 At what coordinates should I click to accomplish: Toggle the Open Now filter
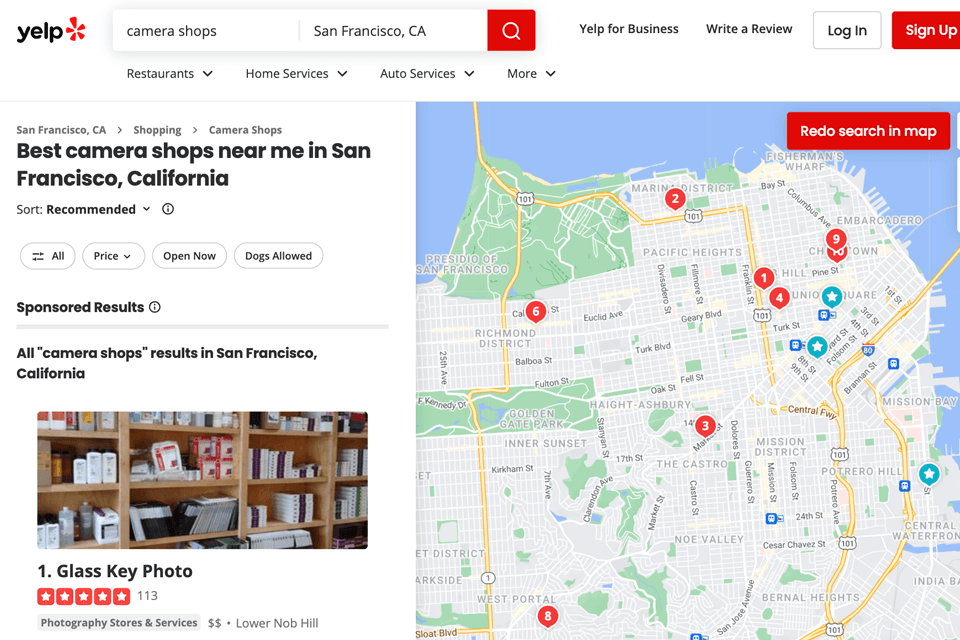click(x=189, y=256)
